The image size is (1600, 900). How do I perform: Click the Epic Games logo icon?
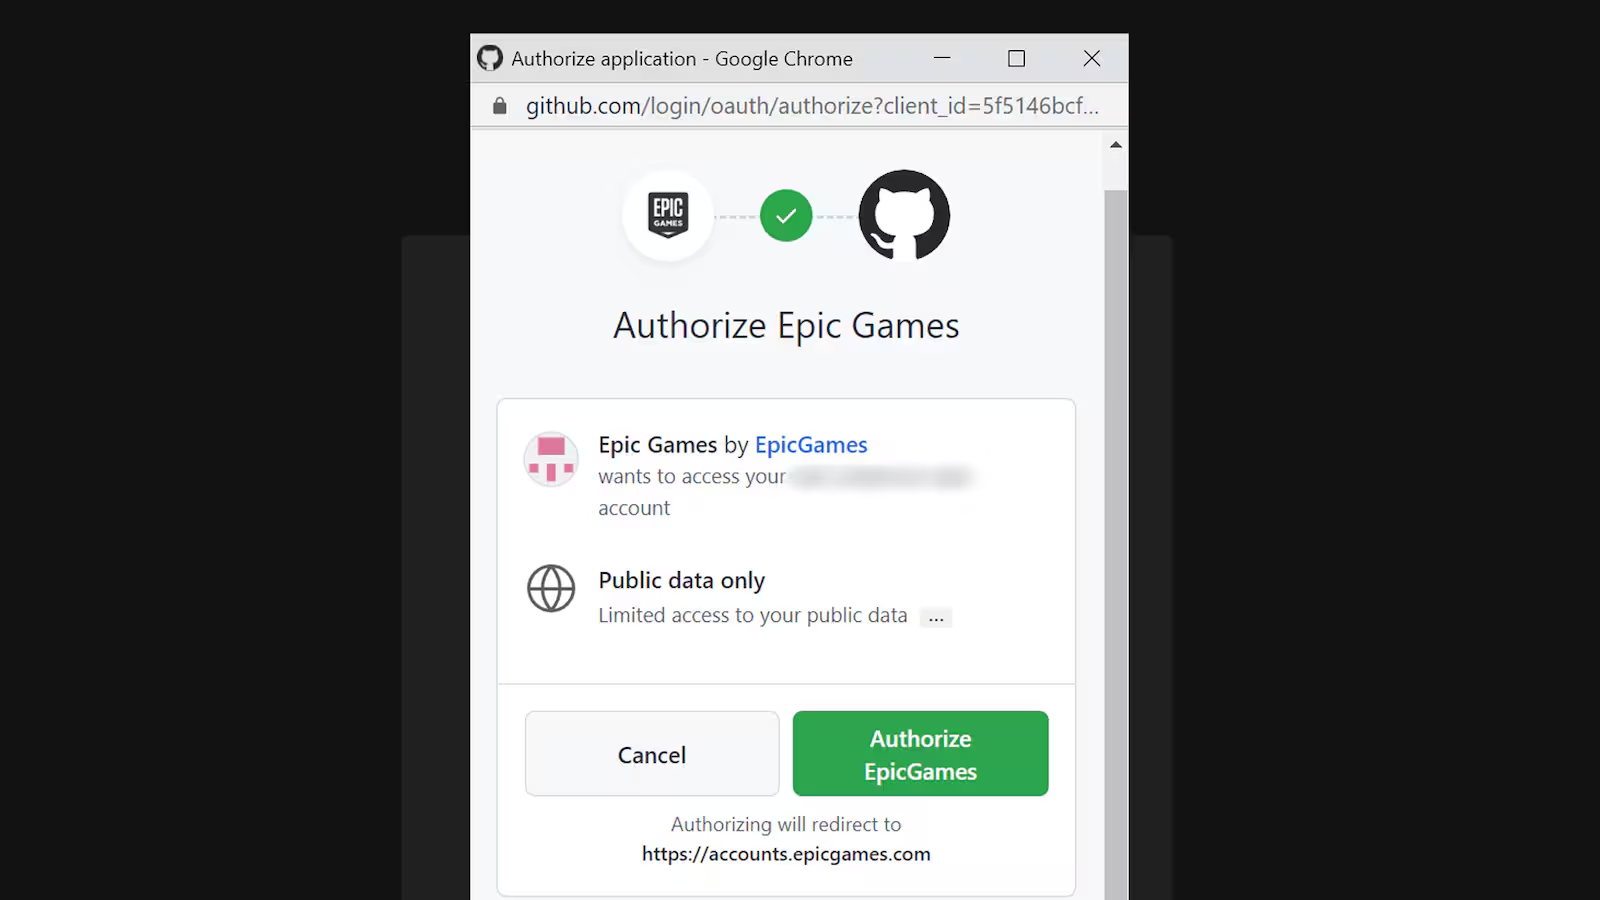668,215
